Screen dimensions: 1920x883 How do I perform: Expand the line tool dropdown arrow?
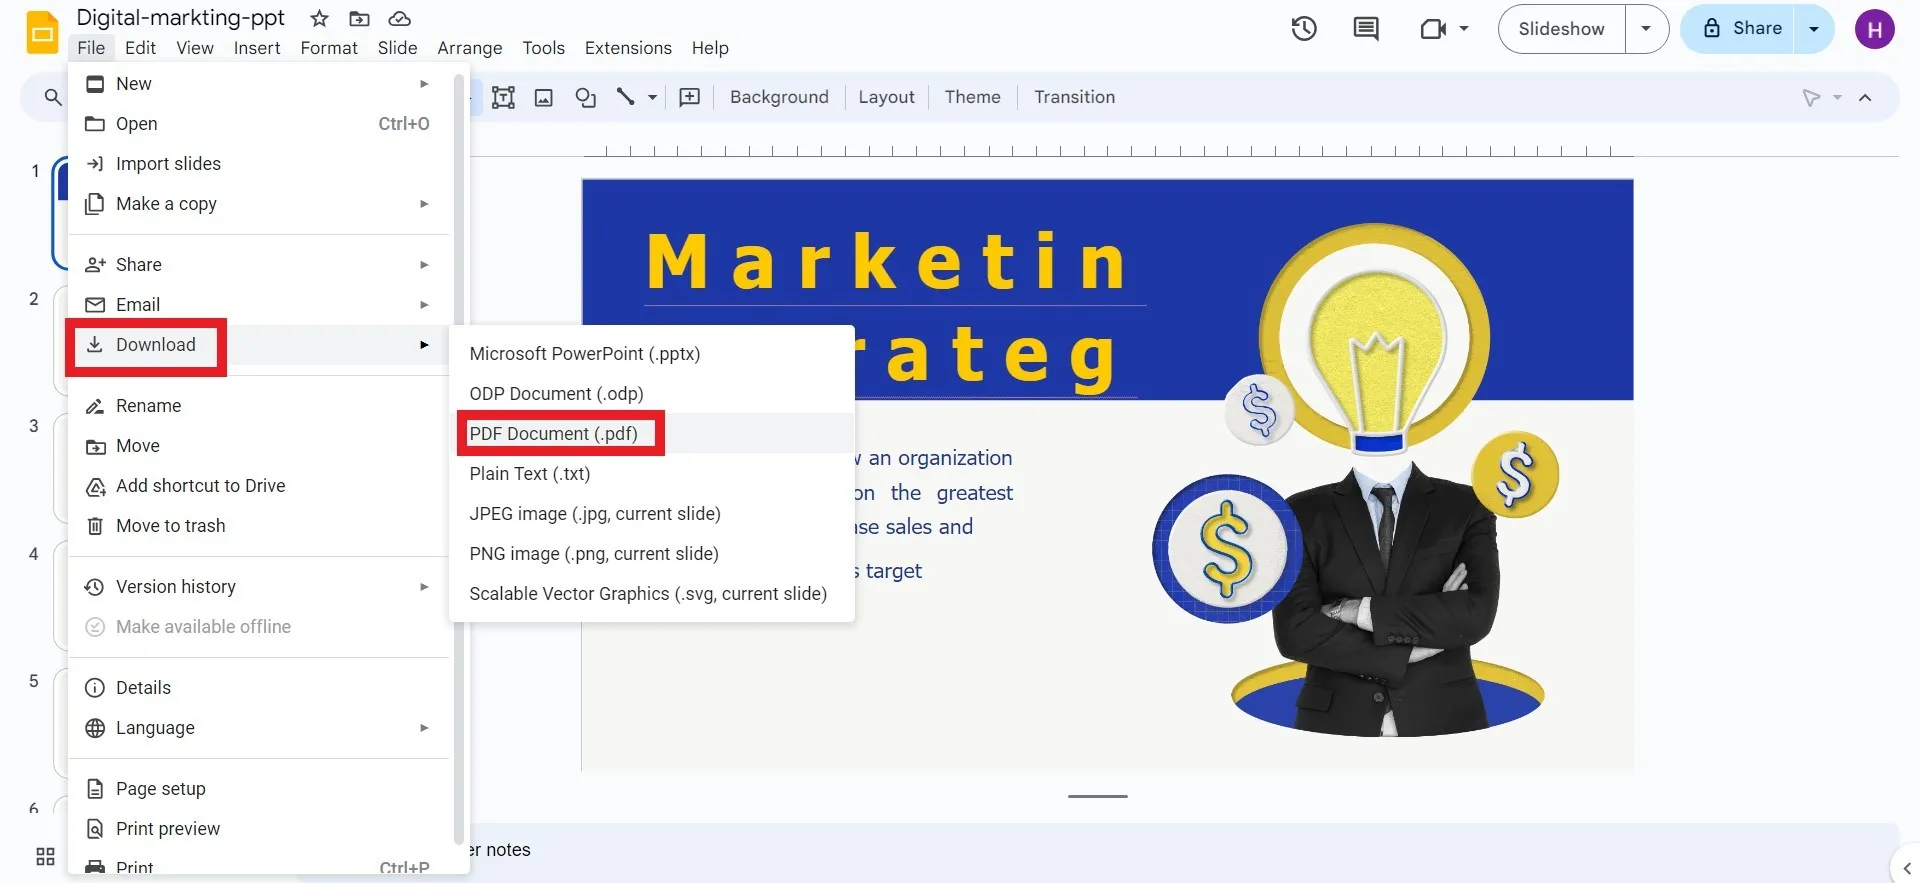tap(652, 97)
